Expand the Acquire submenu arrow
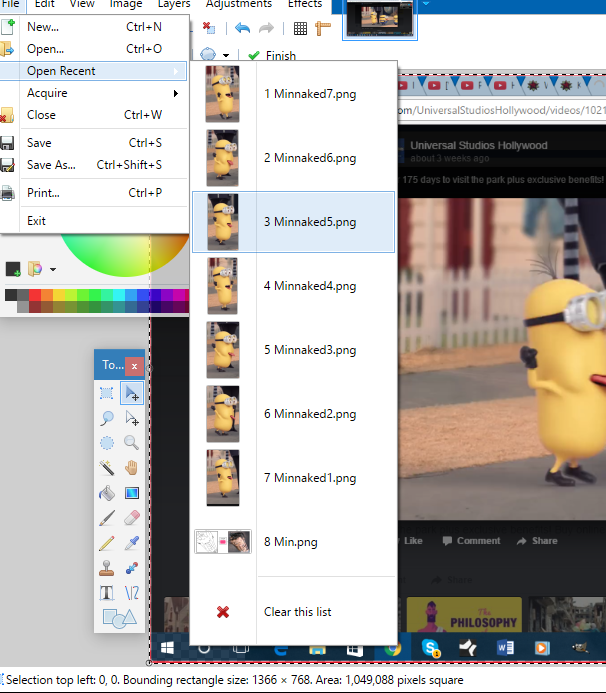Viewport: 606px width, 693px height. click(176, 93)
